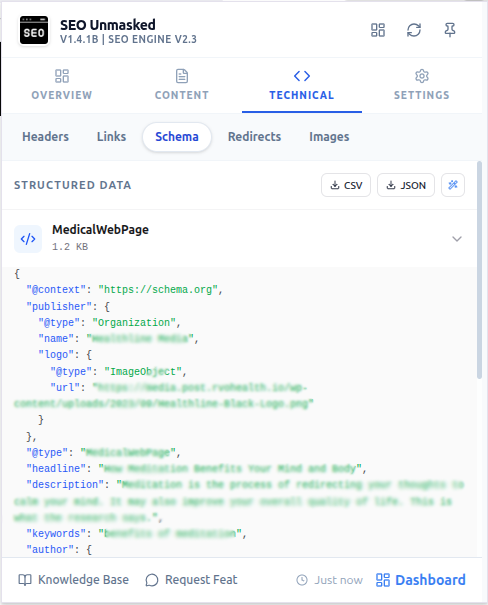Click the version text V1.4.1B SEO ENGINE
488x605 pixels.
[128, 39]
